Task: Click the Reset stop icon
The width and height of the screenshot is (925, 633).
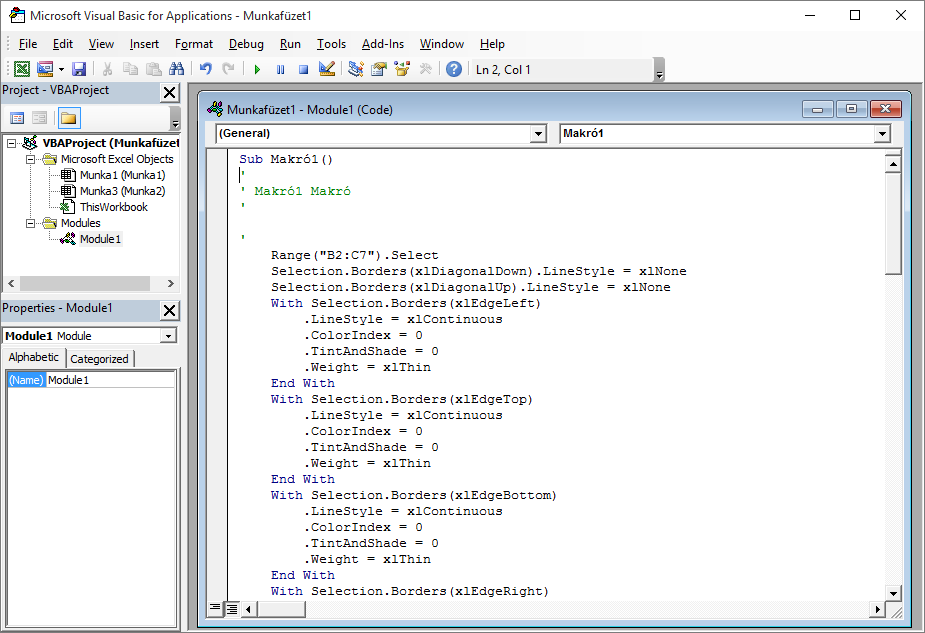Action: click(x=303, y=70)
